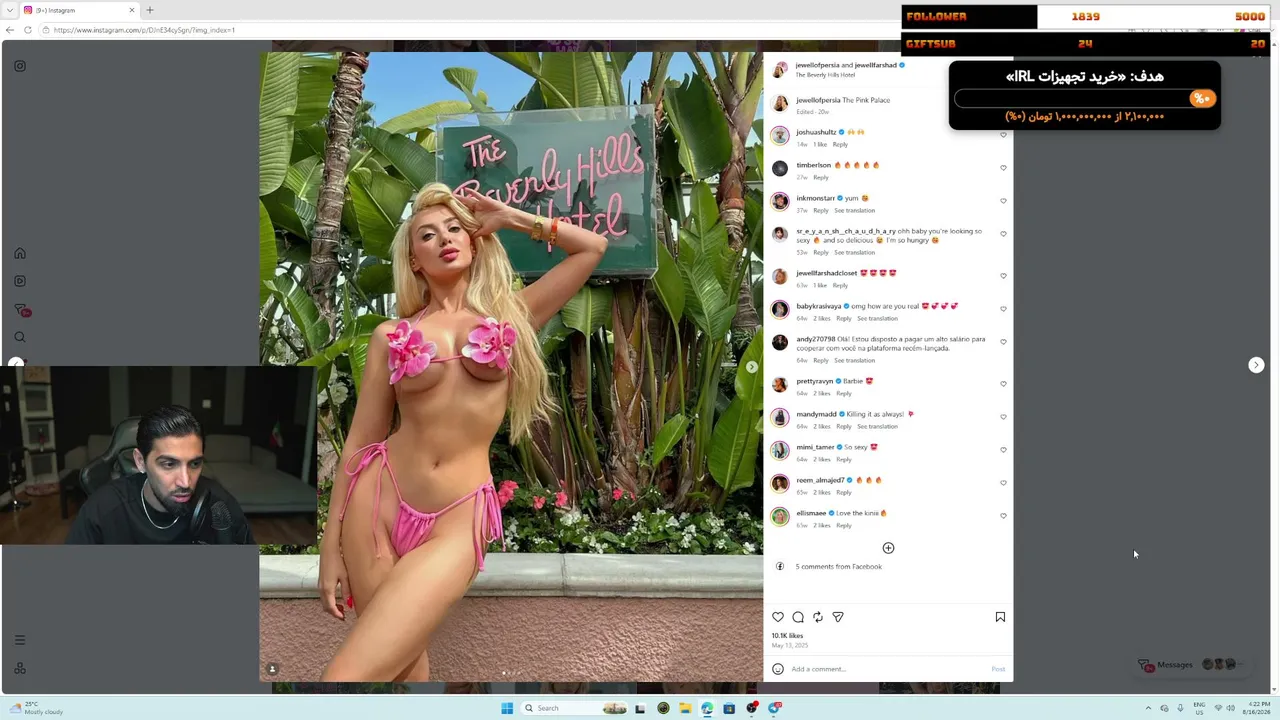Screen dimensions: 1280x720
Task: See translation of inkmonstarr's comment
Action: pyautogui.click(x=855, y=210)
